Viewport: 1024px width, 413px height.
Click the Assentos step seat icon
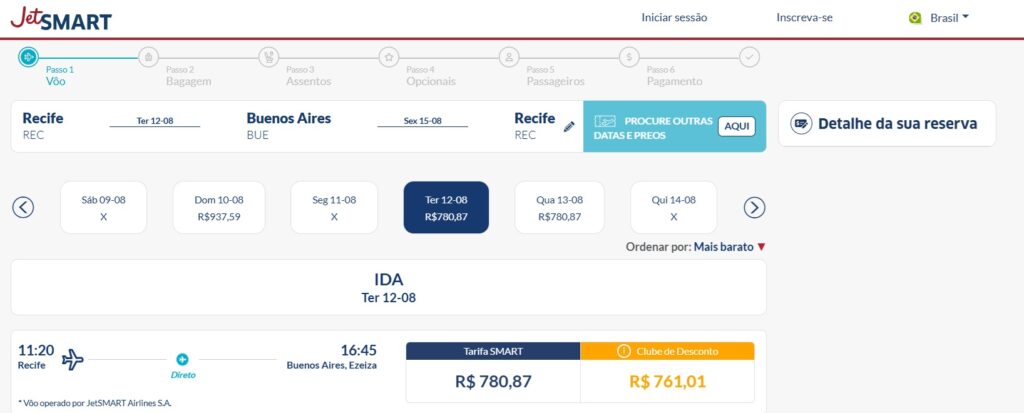[269, 56]
